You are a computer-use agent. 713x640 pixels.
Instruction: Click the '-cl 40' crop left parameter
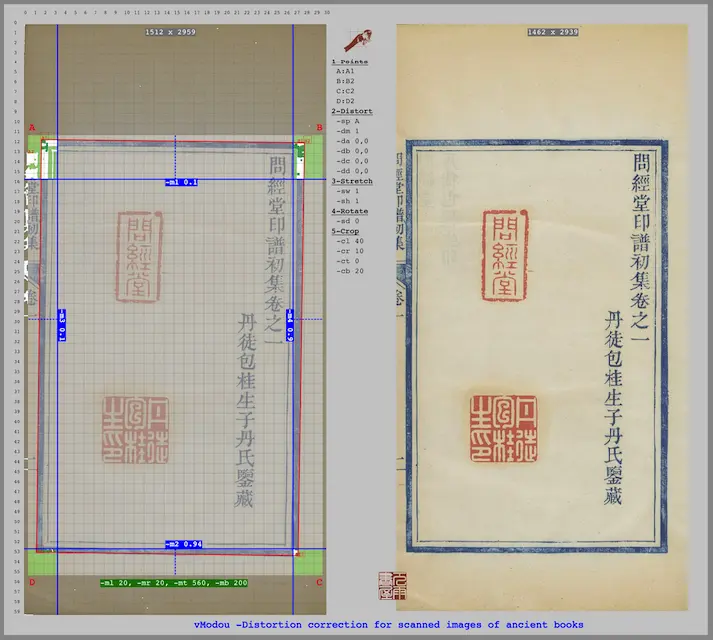point(350,241)
